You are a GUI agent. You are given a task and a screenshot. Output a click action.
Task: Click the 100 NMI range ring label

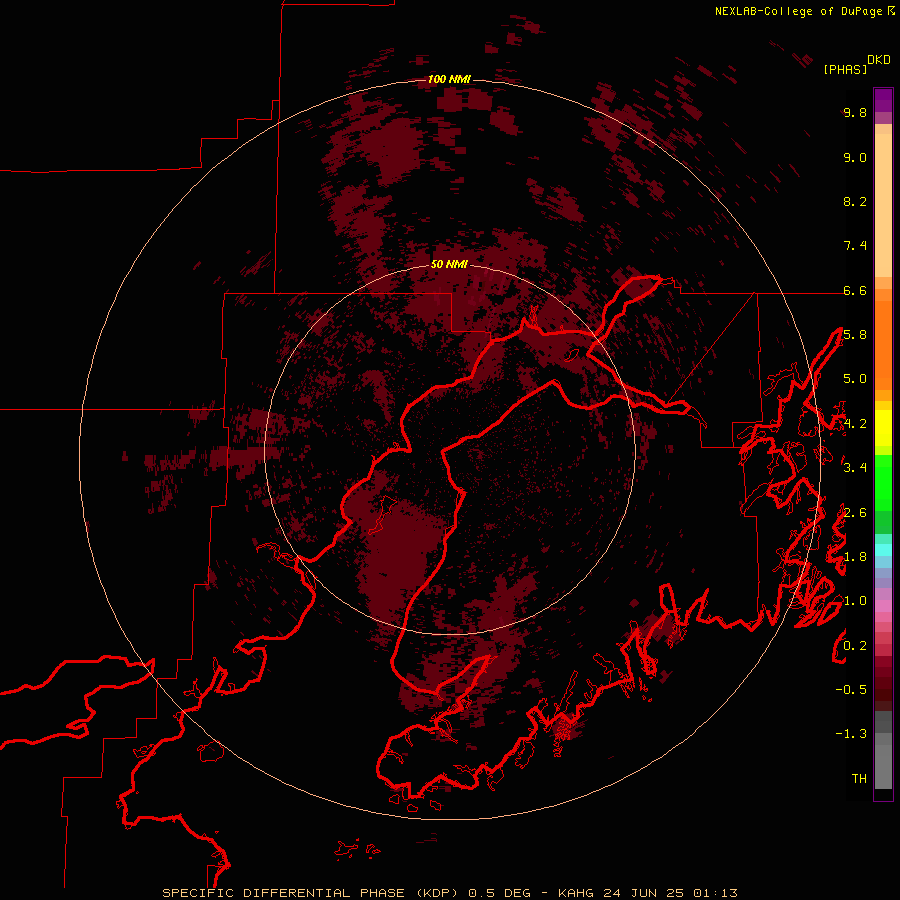pos(449,79)
